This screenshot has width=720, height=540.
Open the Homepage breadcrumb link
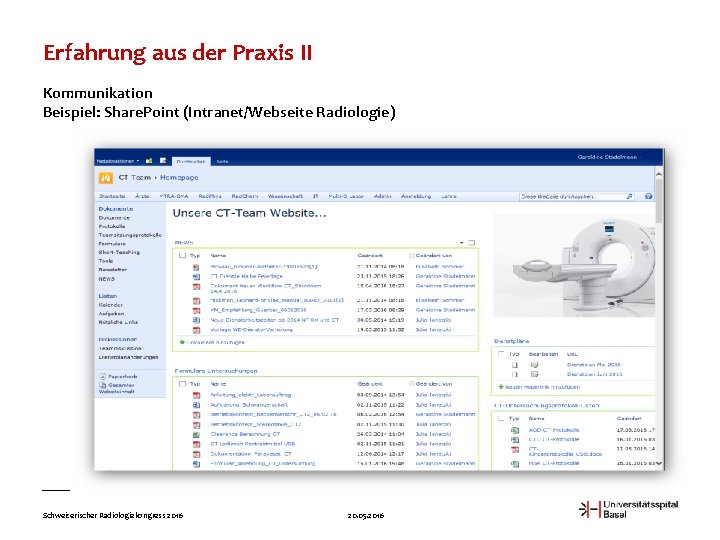pyautogui.click(x=179, y=178)
